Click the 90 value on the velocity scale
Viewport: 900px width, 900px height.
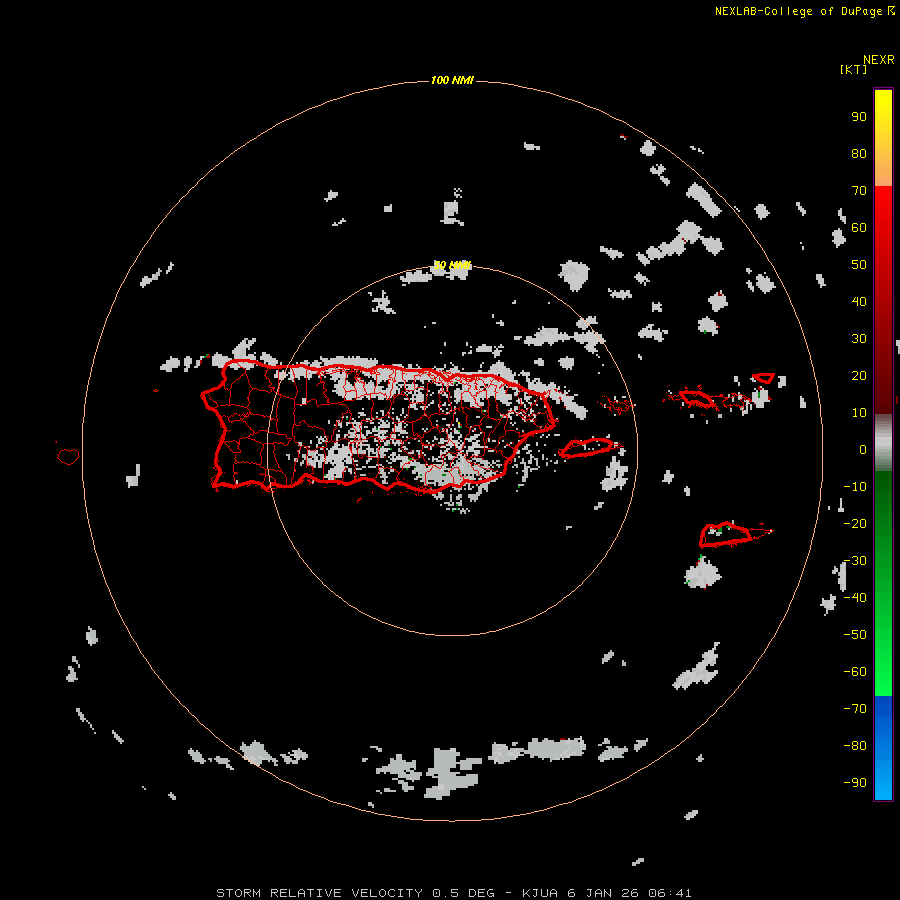[x=859, y=117]
